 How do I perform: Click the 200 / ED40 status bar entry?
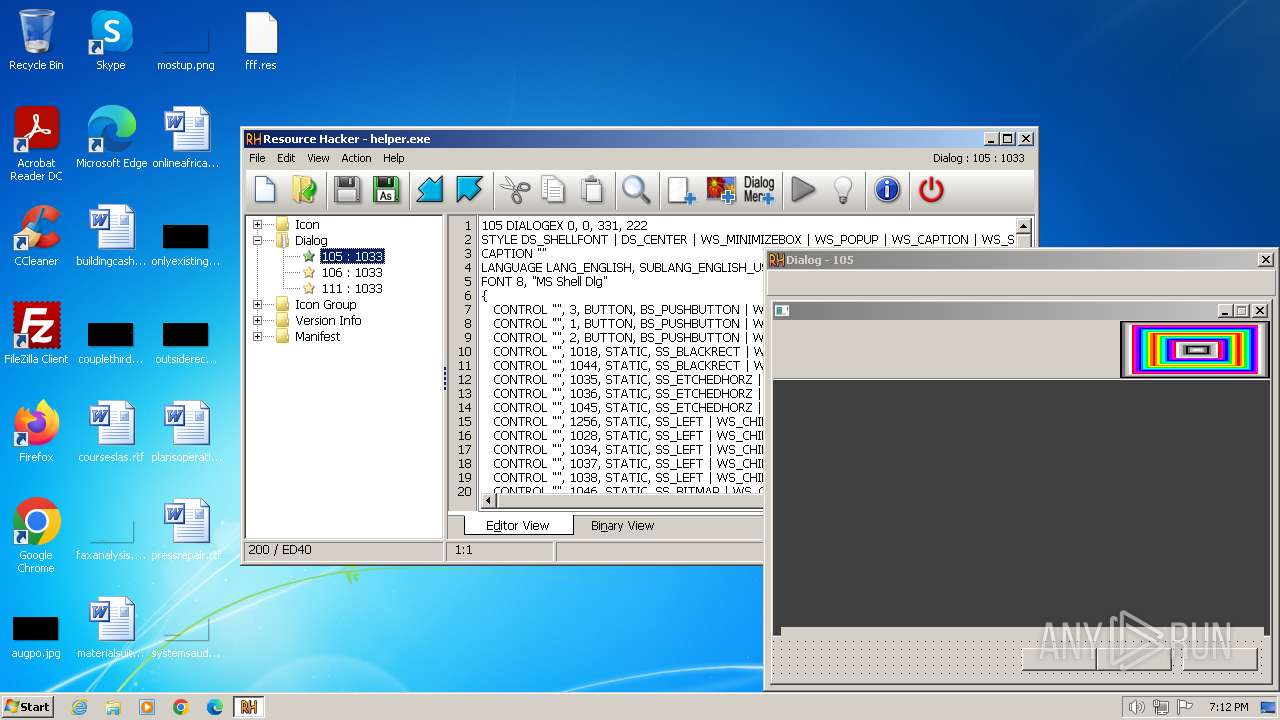click(x=344, y=550)
